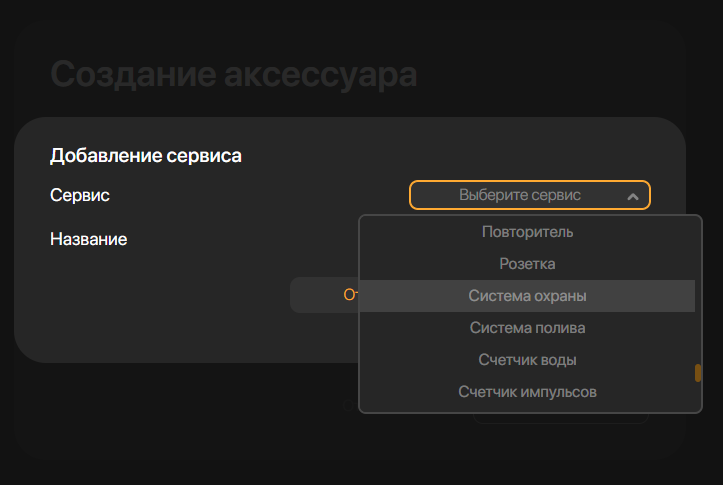Select 'Счетчик импульсов' service entry

click(527, 392)
